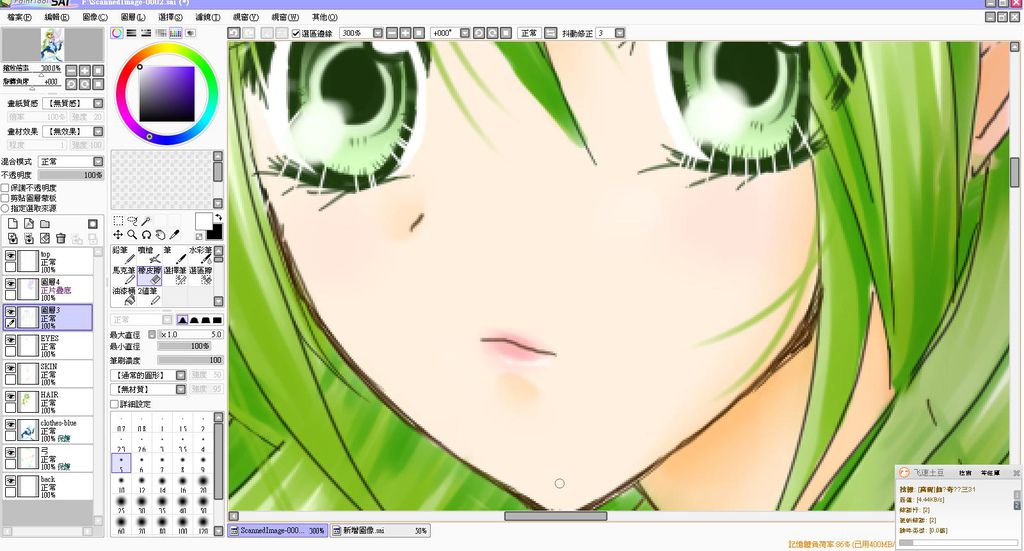Adjust the 不透明度 opacity slider

tap(71, 175)
